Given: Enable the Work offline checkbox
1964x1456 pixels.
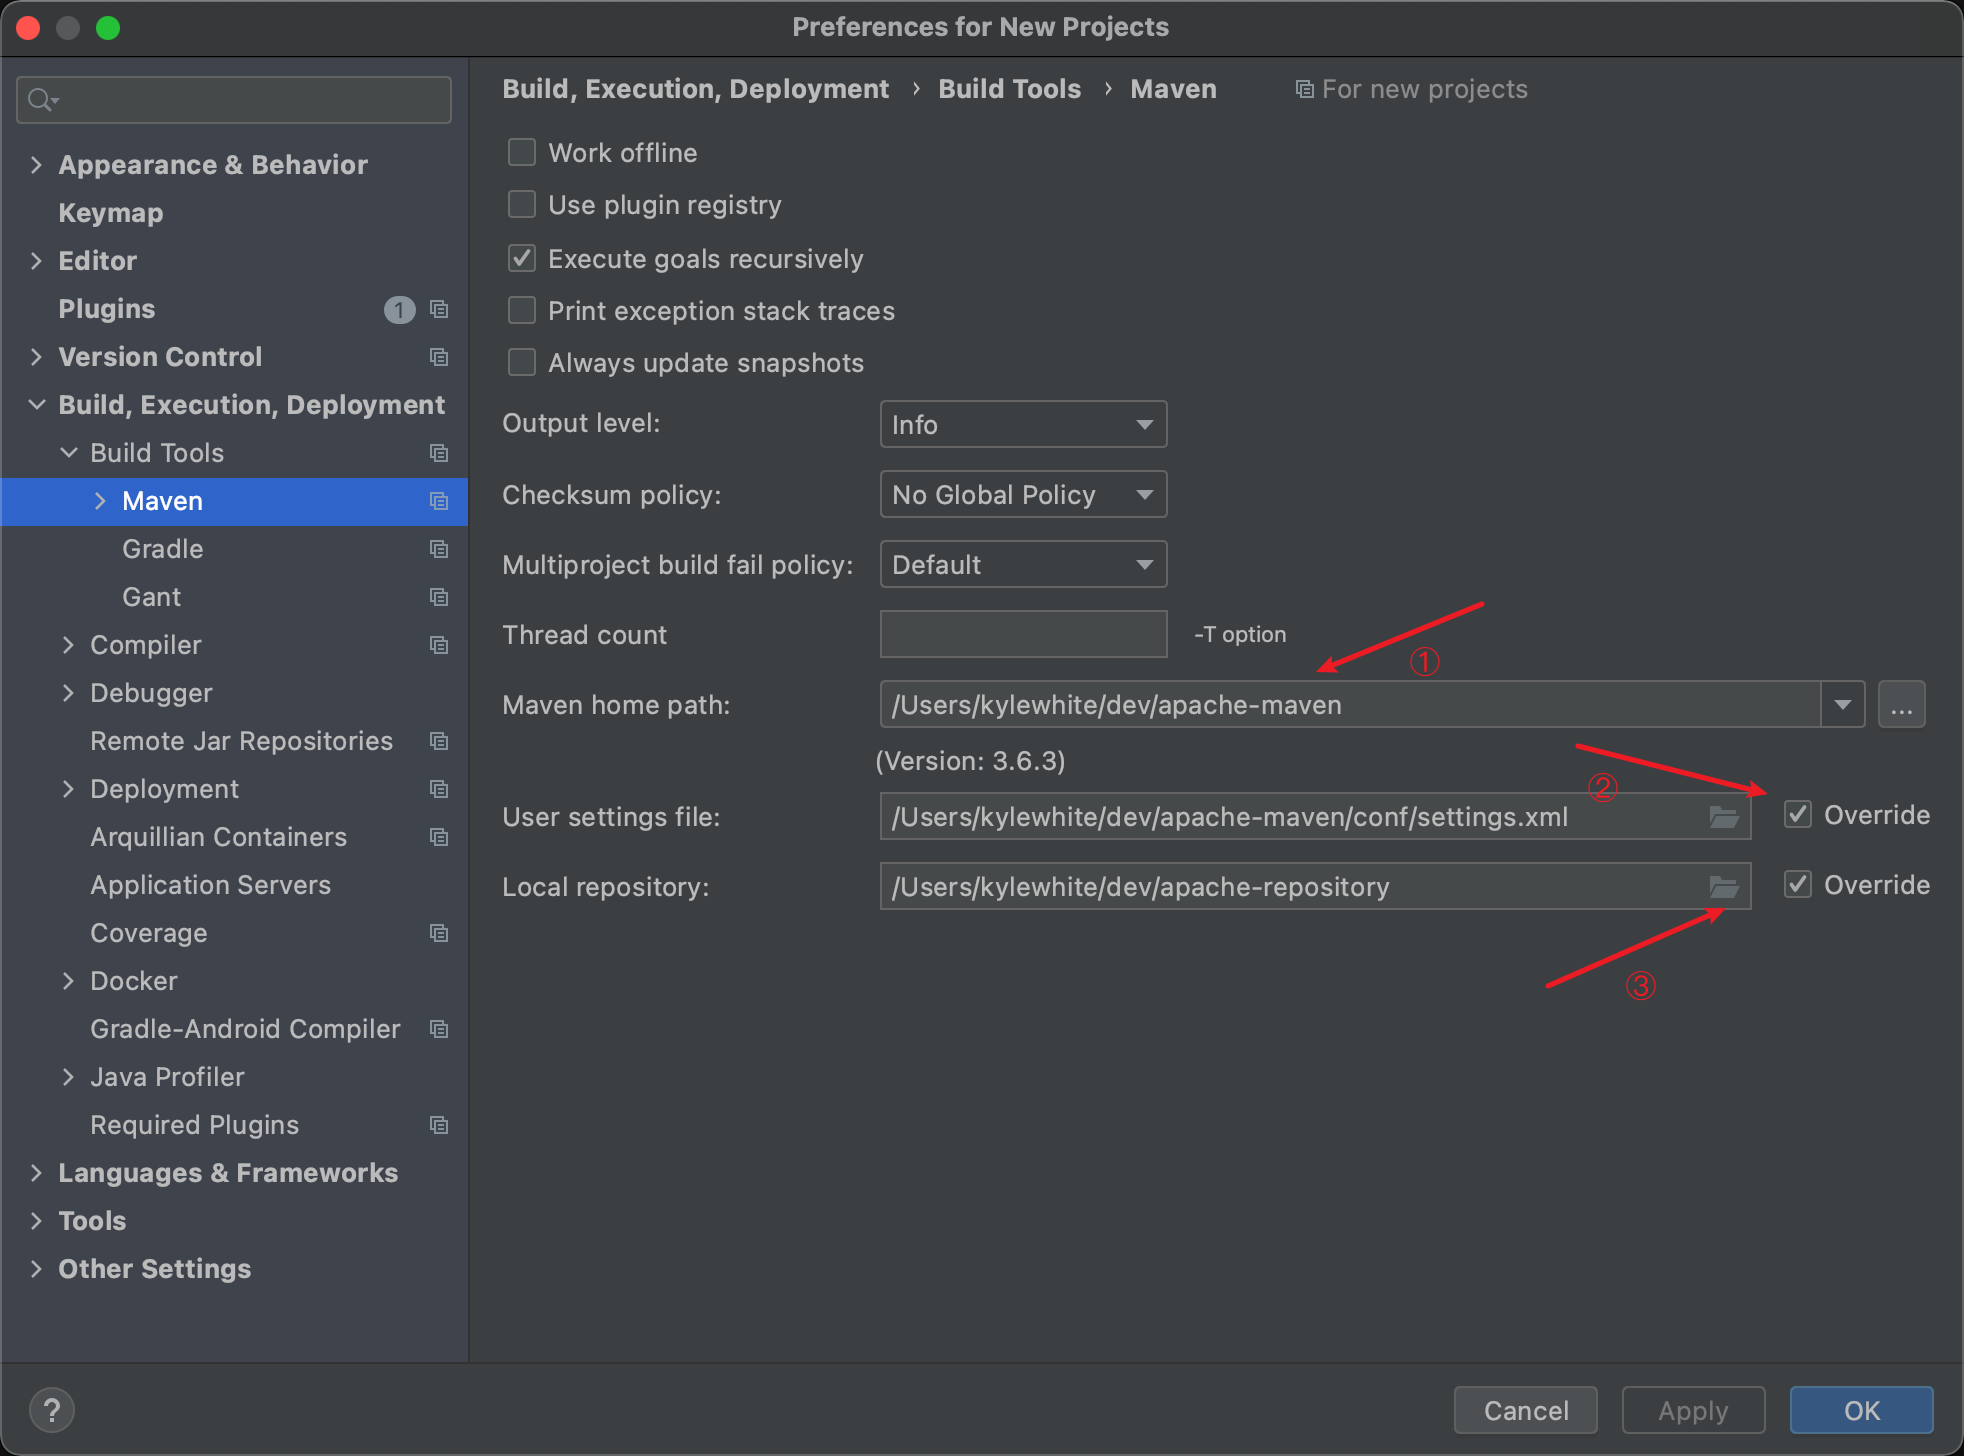Looking at the screenshot, I should (522, 152).
